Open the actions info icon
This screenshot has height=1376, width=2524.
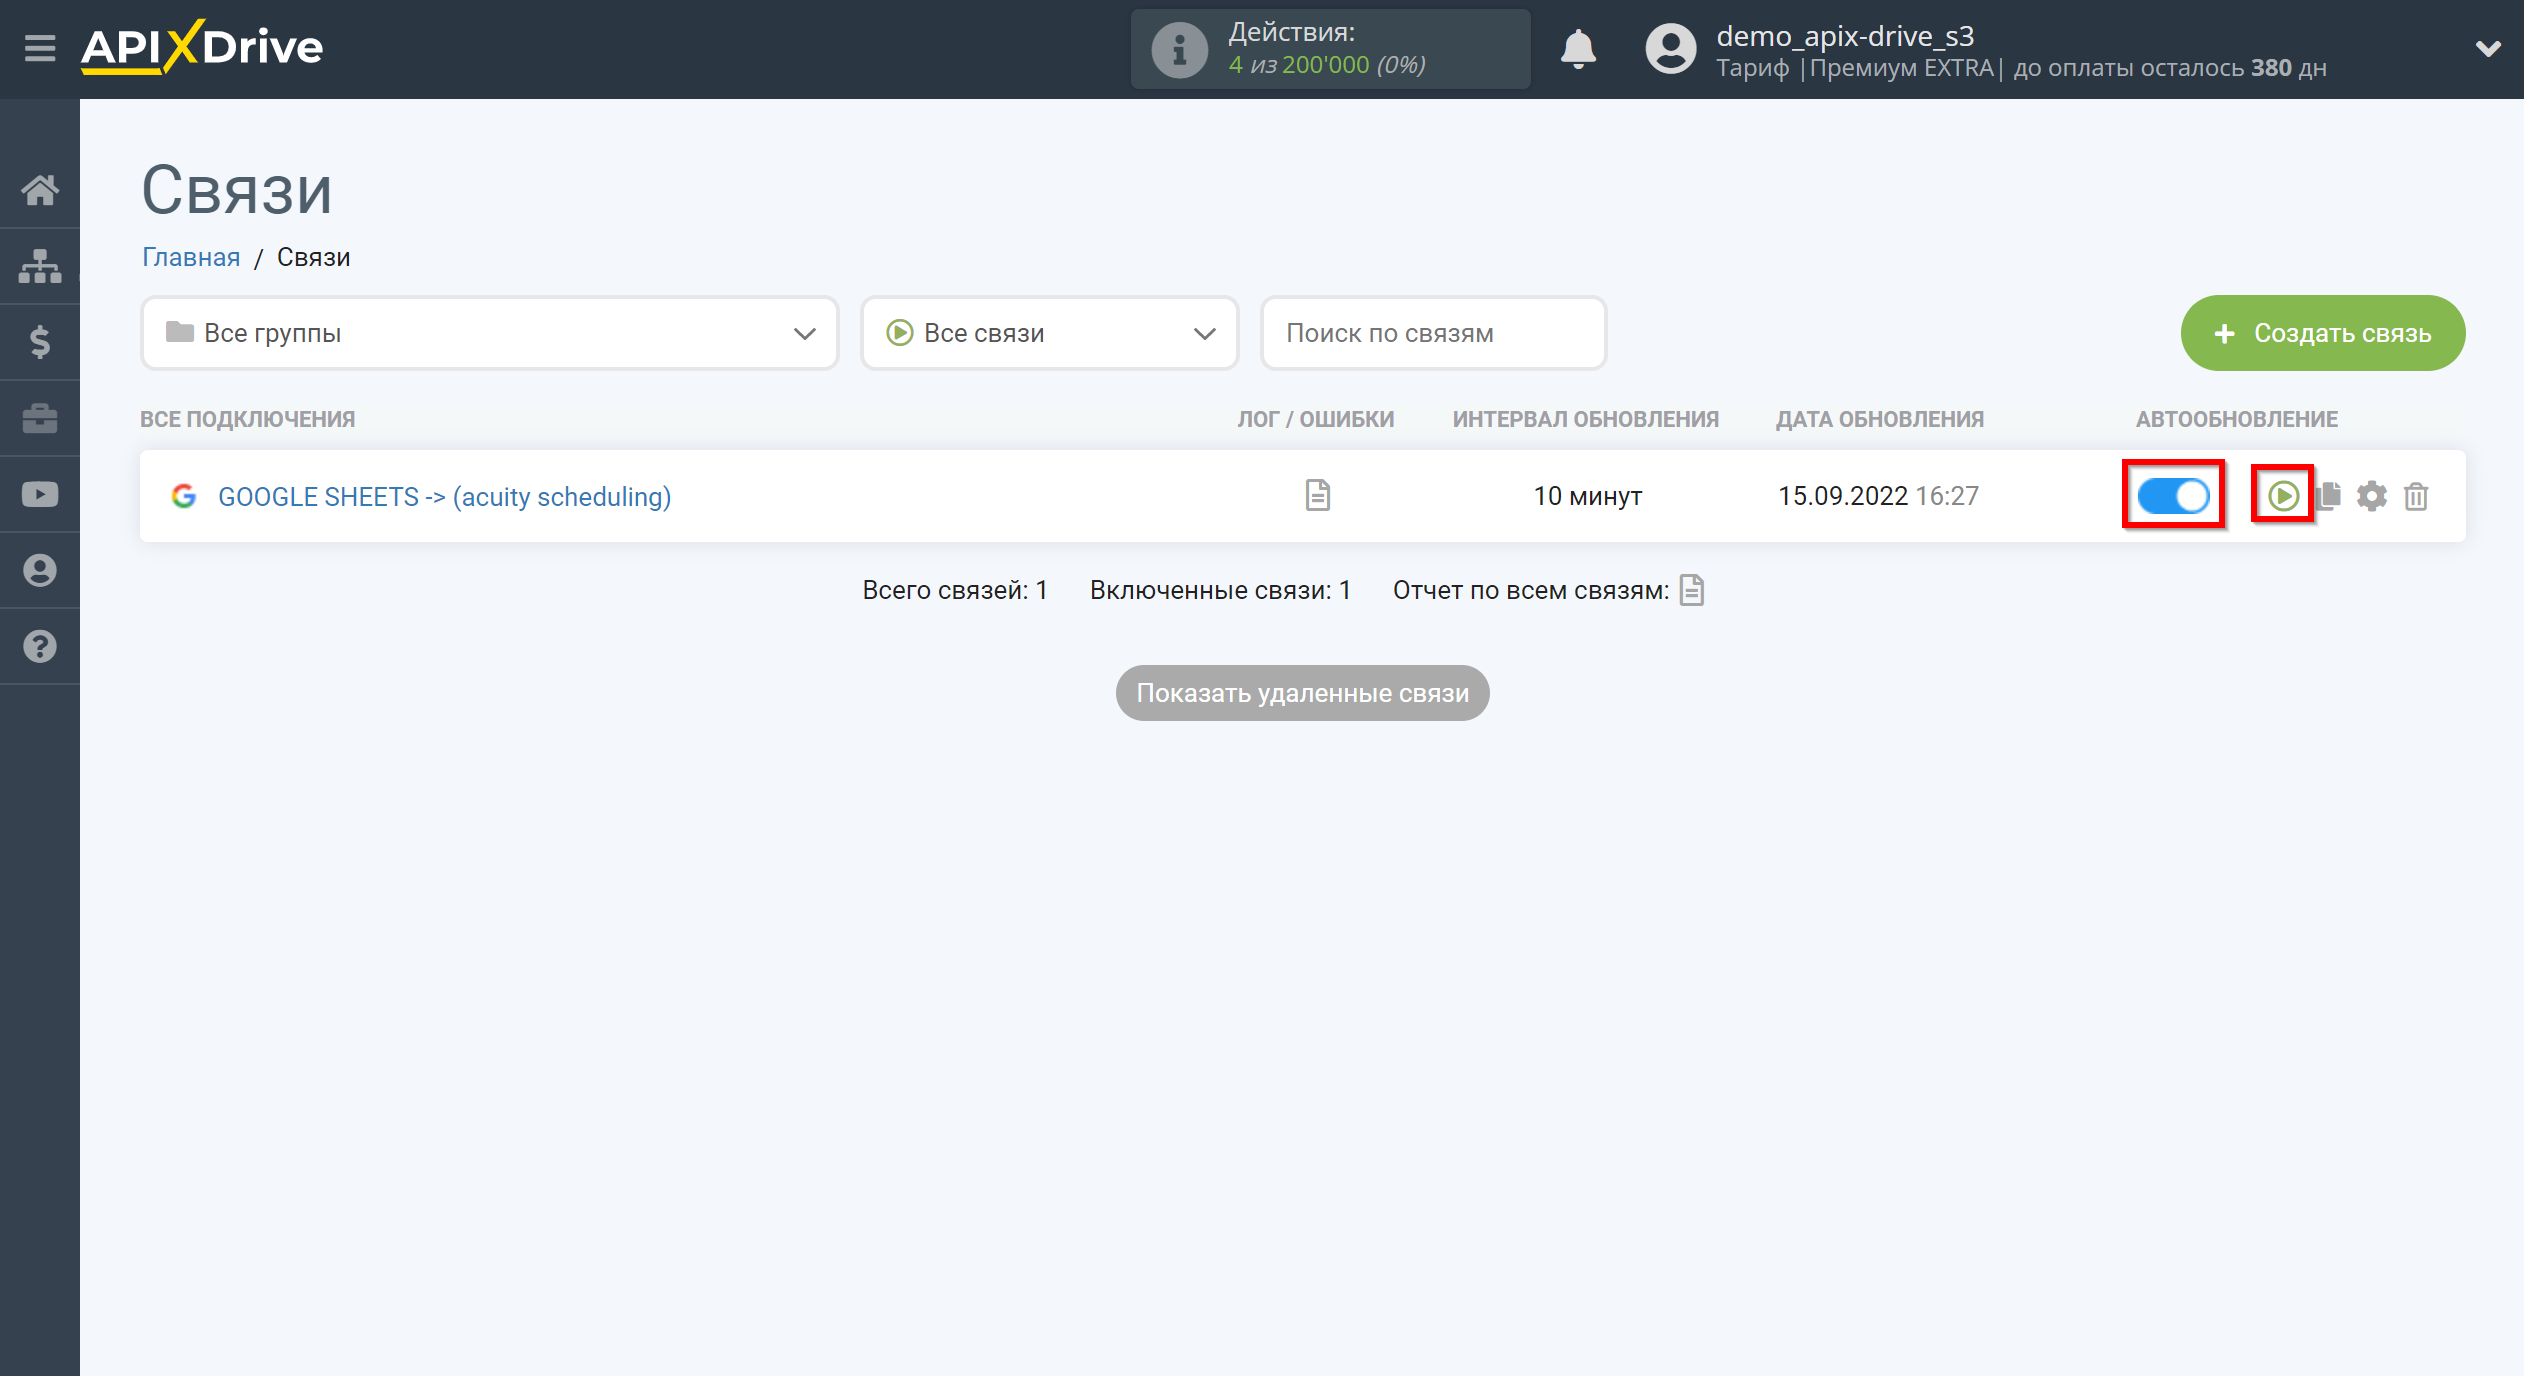pos(1180,49)
